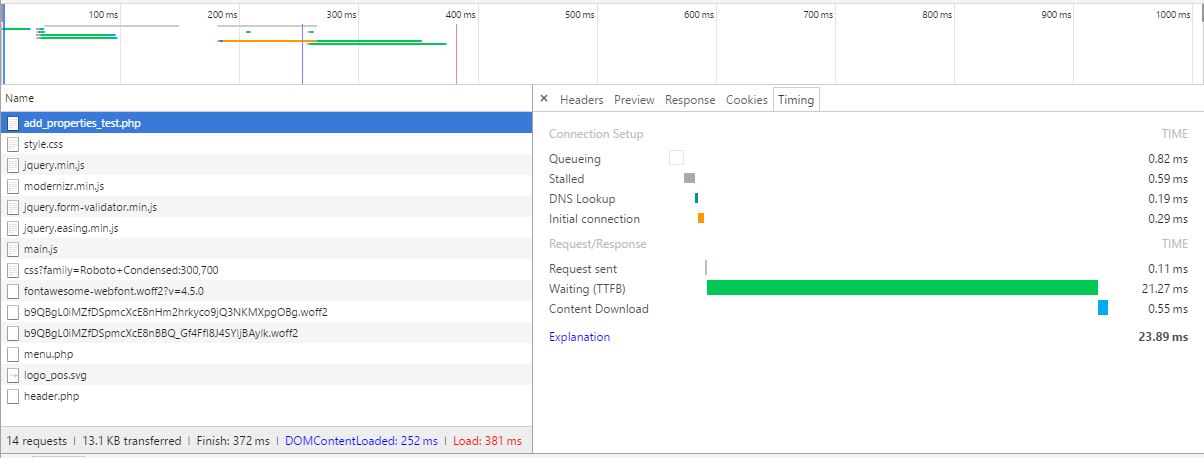Click the file icon beside menu.php

pyautogui.click(x=13, y=354)
